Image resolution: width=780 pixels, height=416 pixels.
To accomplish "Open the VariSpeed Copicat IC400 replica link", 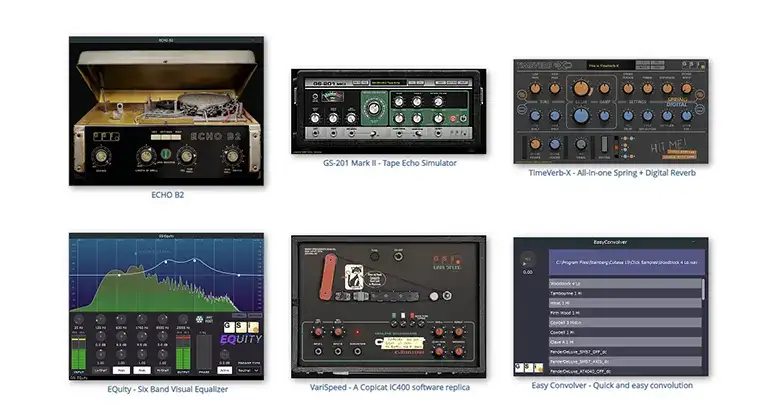I will pos(390,387).
